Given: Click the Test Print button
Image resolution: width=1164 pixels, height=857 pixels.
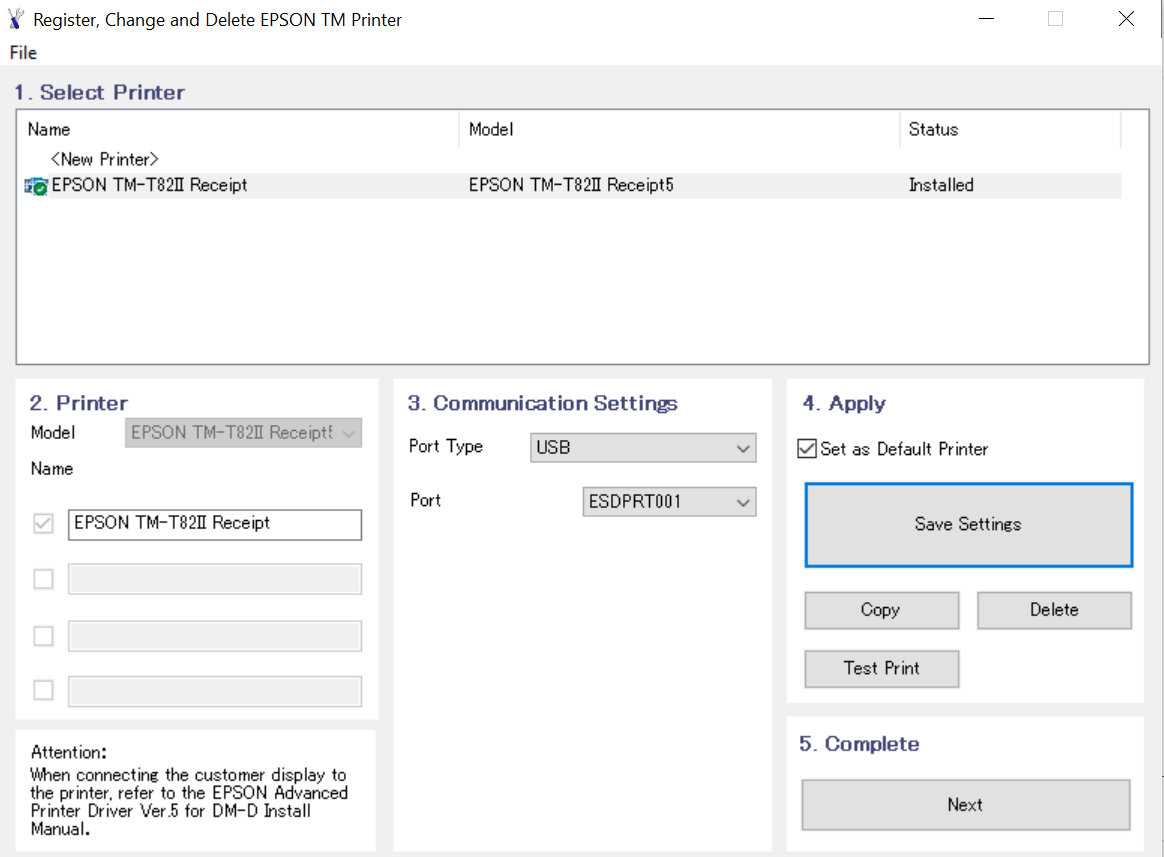Looking at the screenshot, I should [882, 668].
